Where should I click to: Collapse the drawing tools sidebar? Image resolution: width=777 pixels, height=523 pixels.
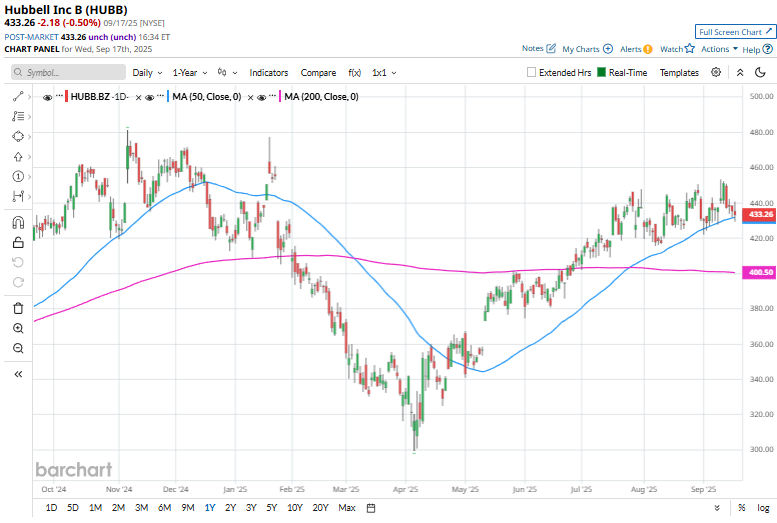click(18, 374)
